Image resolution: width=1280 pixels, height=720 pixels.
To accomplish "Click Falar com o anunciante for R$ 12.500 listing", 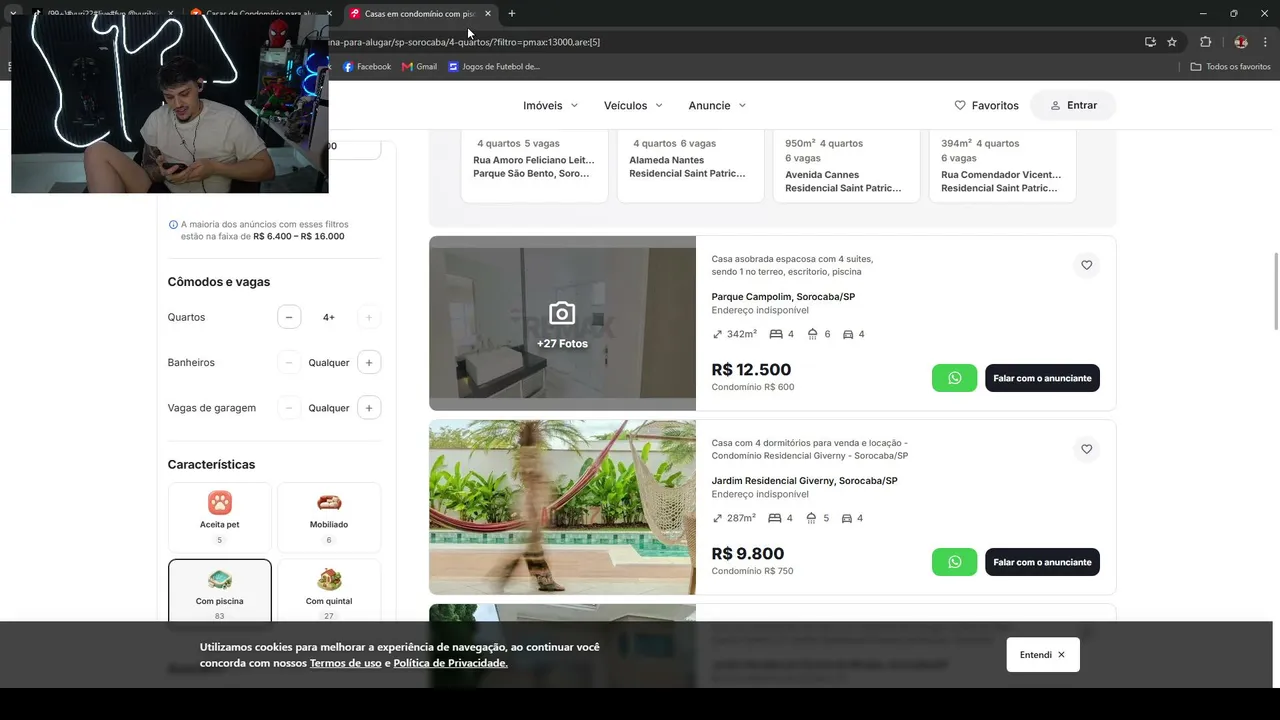I will [x=1042, y=378].
